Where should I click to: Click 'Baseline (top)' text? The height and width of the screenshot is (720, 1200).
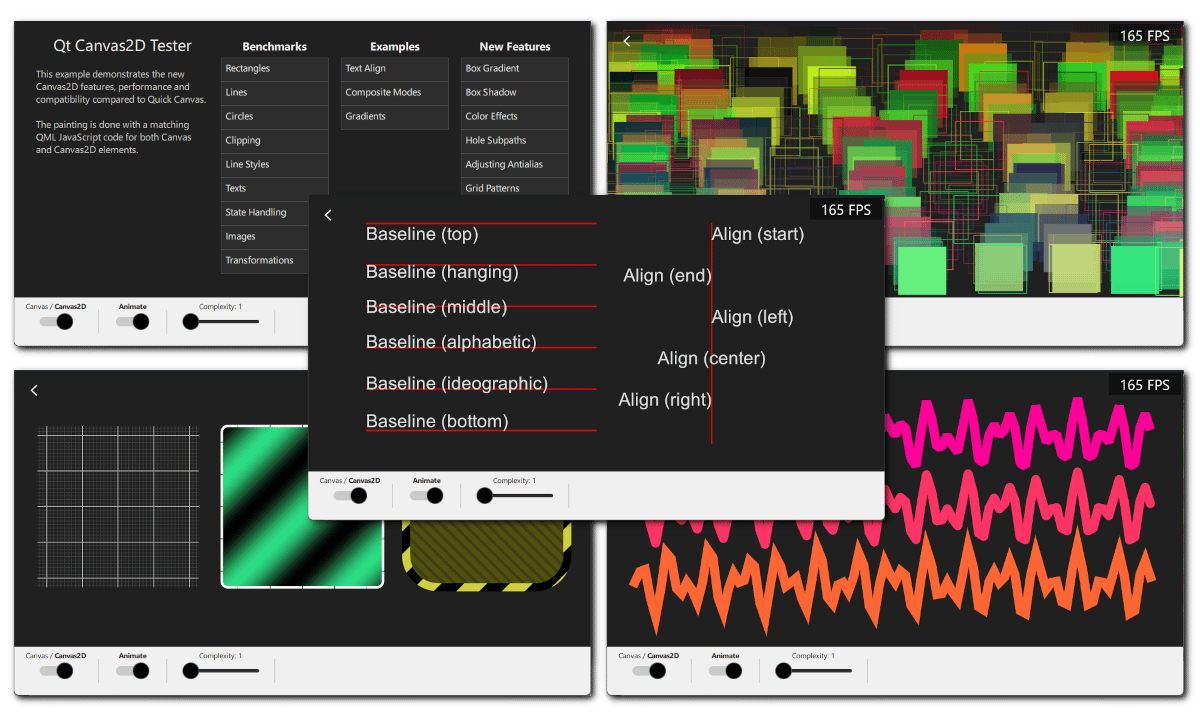coord(422,235)
